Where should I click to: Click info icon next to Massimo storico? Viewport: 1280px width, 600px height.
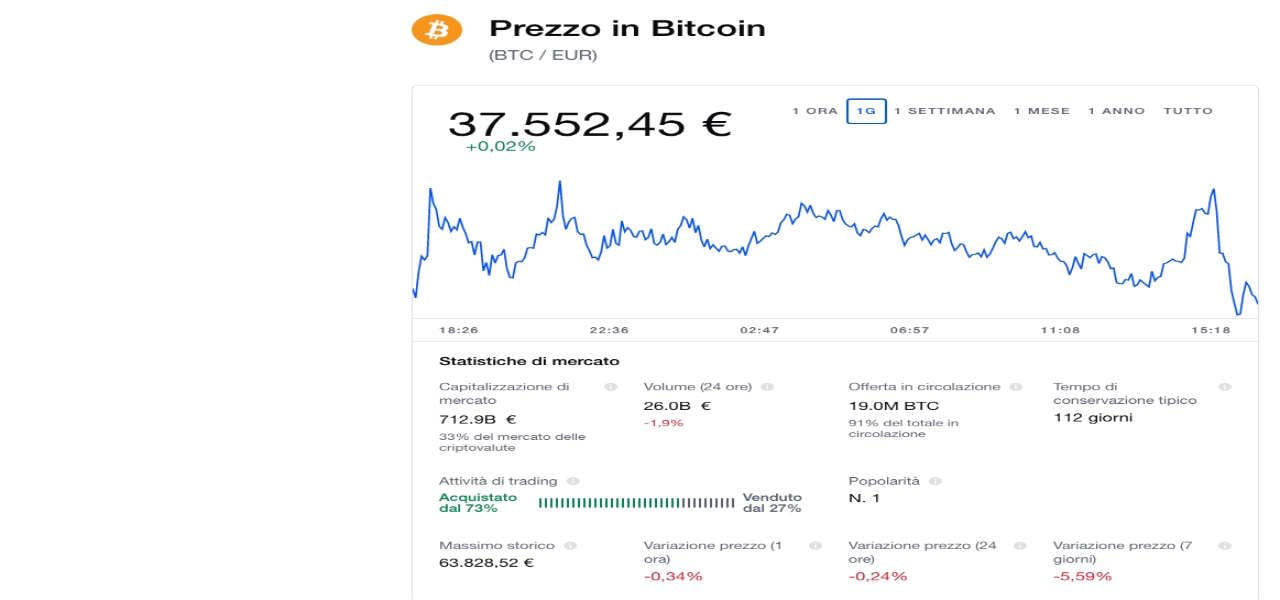pyautogui.click(x=570, y=546)
